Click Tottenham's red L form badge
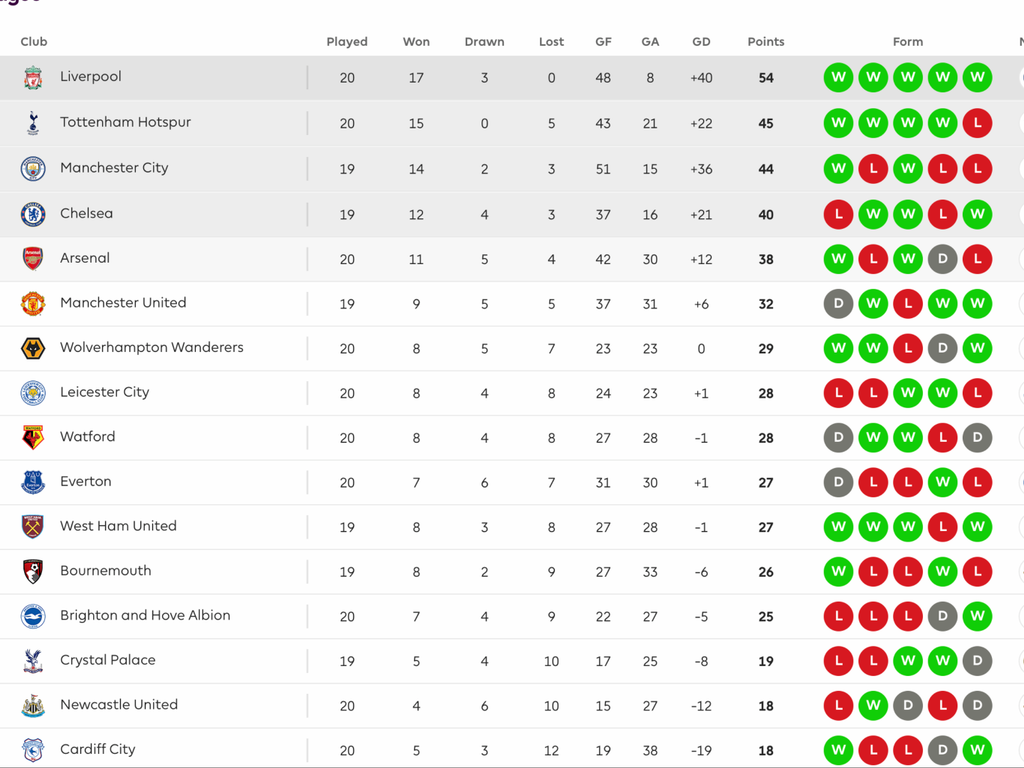The image size is (1024, 768). 977,123
